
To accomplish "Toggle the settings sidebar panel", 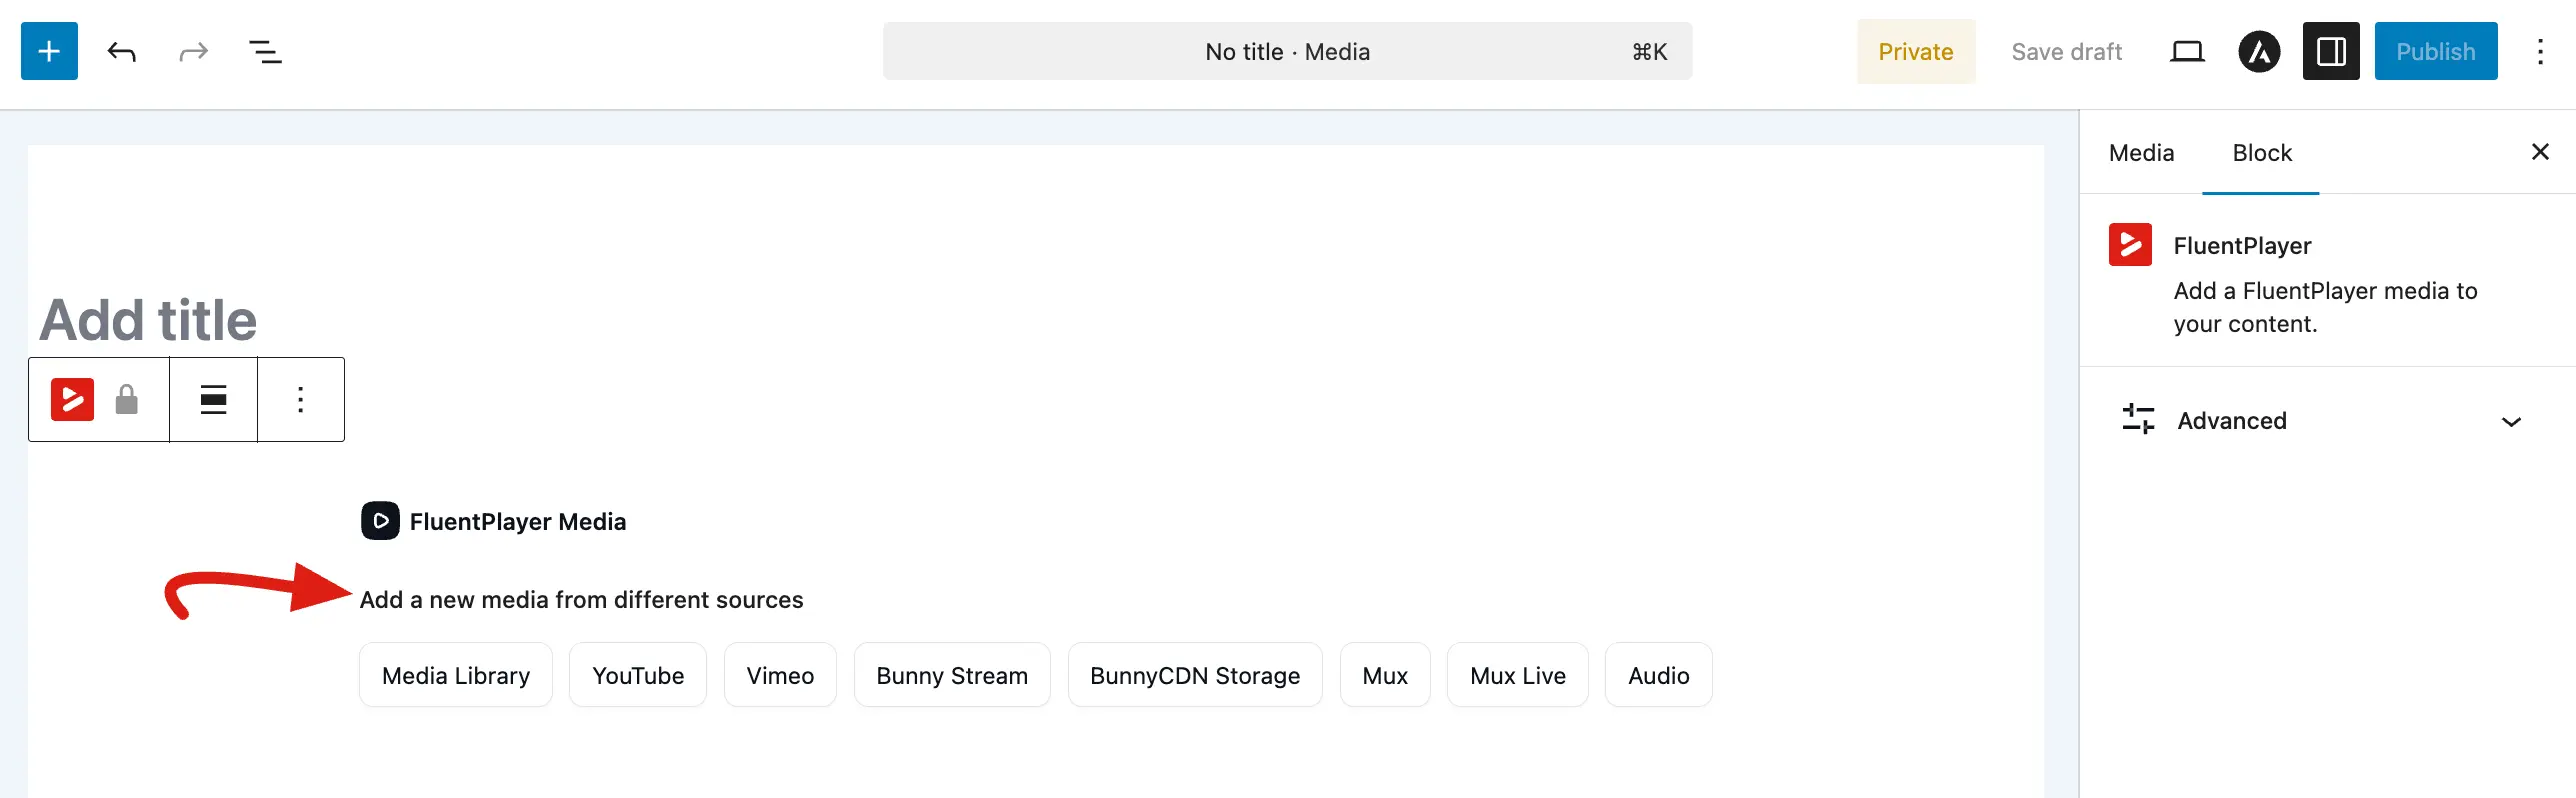I will (x=2331, y=51).
